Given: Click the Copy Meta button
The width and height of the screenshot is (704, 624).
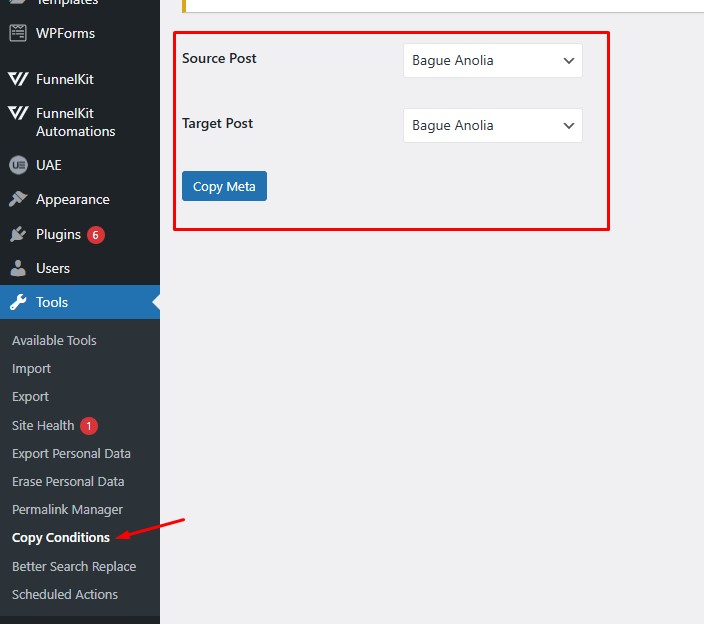Looking at the screenshot, I should click(224, 186).
